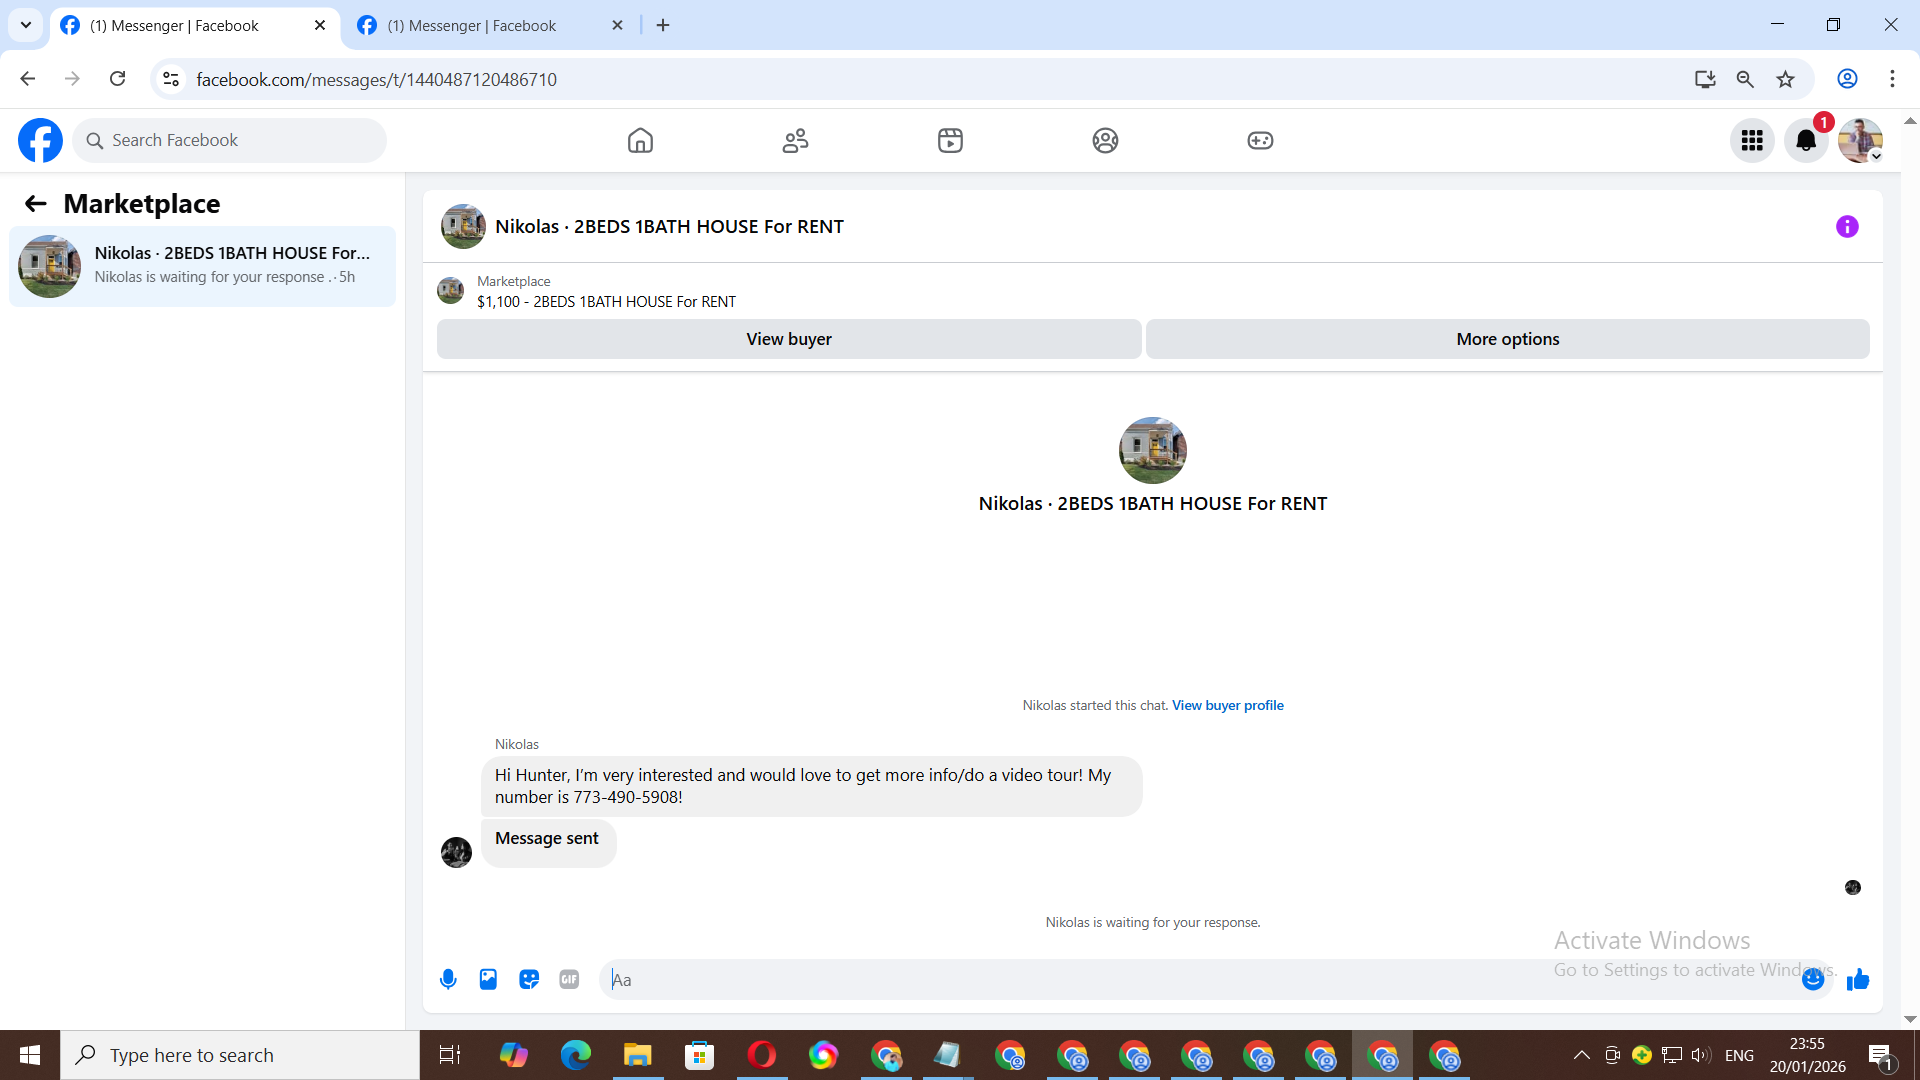Open a new browser tab

point(663,25)
